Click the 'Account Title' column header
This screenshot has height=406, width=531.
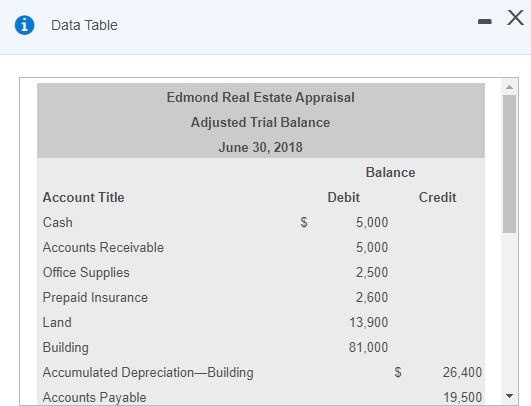pyautogui.click(x=84, y=197)
